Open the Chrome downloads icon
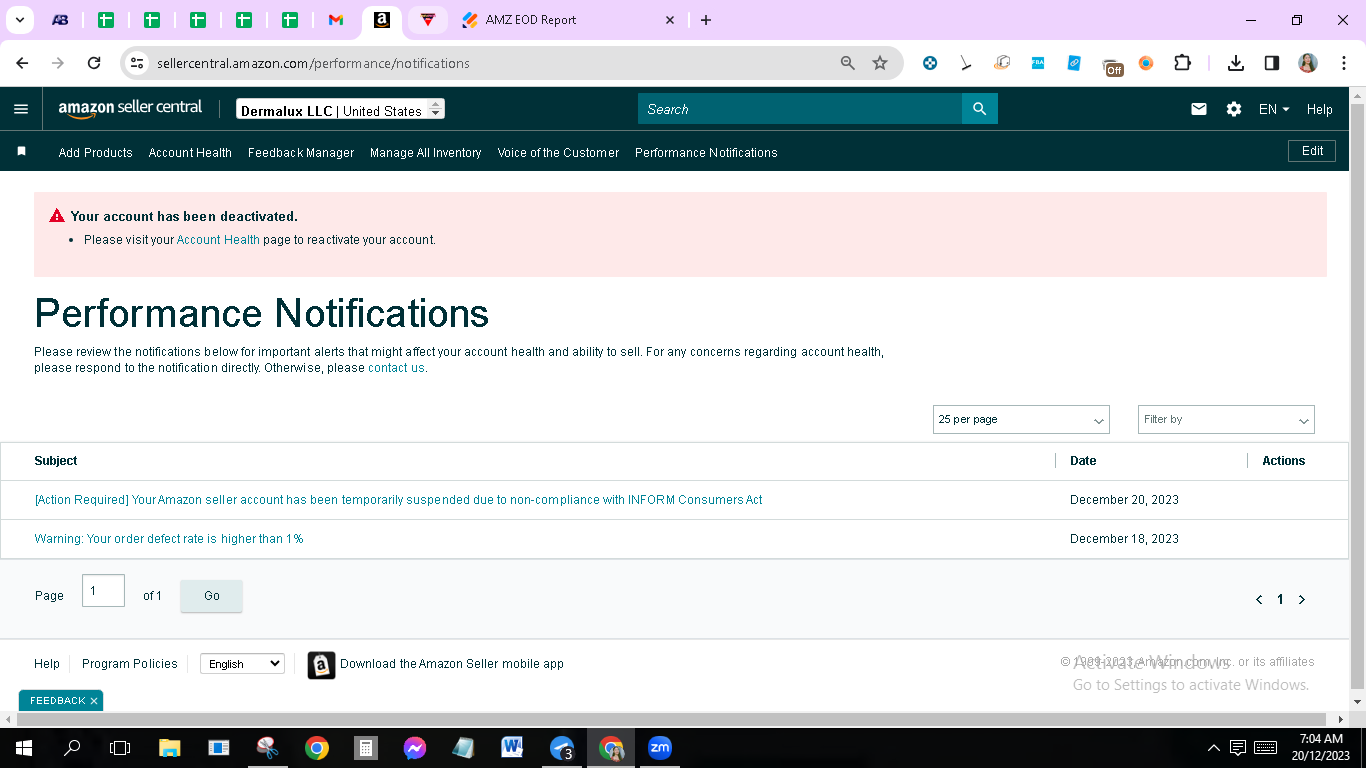The width and height of the screenshot is (1366, 768). tap(1236, 63)
